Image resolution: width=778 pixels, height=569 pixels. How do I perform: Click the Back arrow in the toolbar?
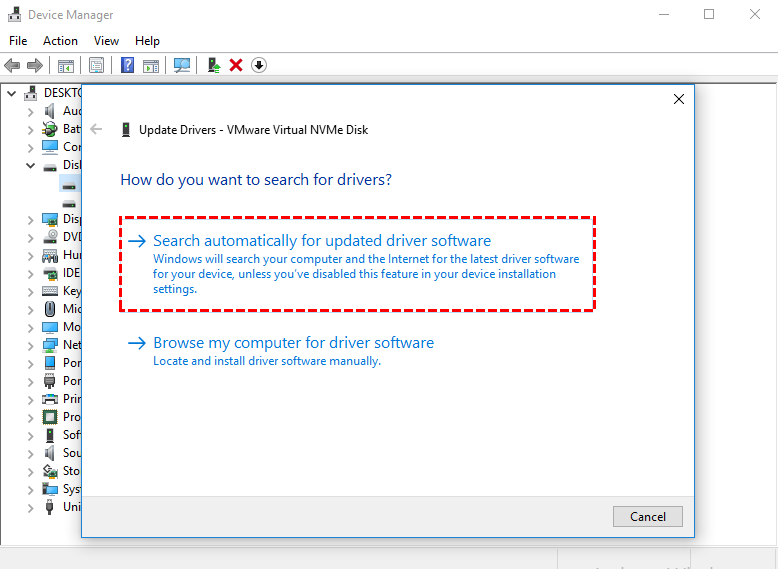[12, 66]
